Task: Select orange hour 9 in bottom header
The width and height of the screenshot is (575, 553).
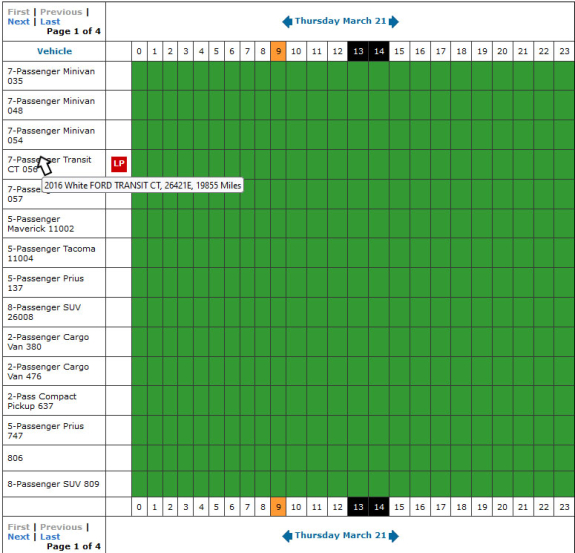Action: (x=278, y=507)
